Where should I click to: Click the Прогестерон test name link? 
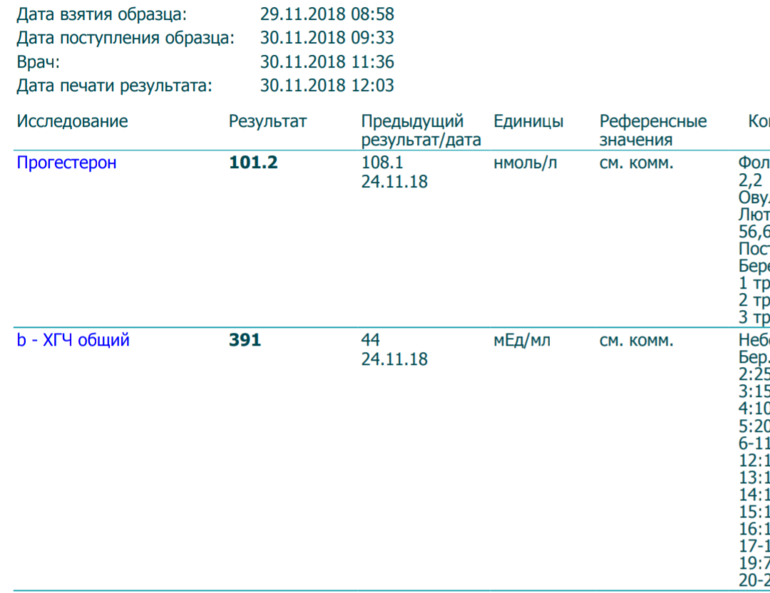(66, 162)
